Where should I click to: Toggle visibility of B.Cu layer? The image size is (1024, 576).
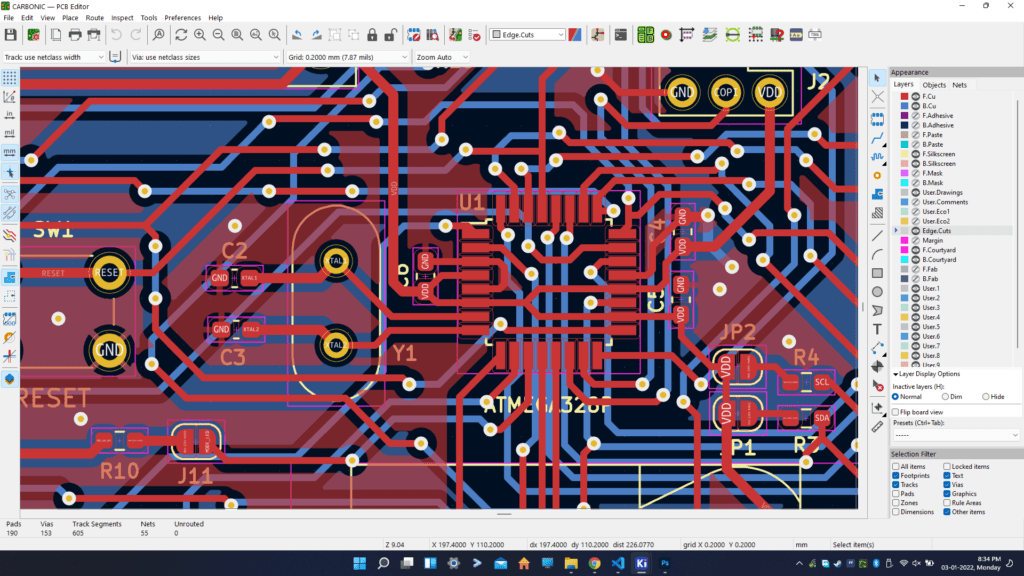(x=916, y=106)
